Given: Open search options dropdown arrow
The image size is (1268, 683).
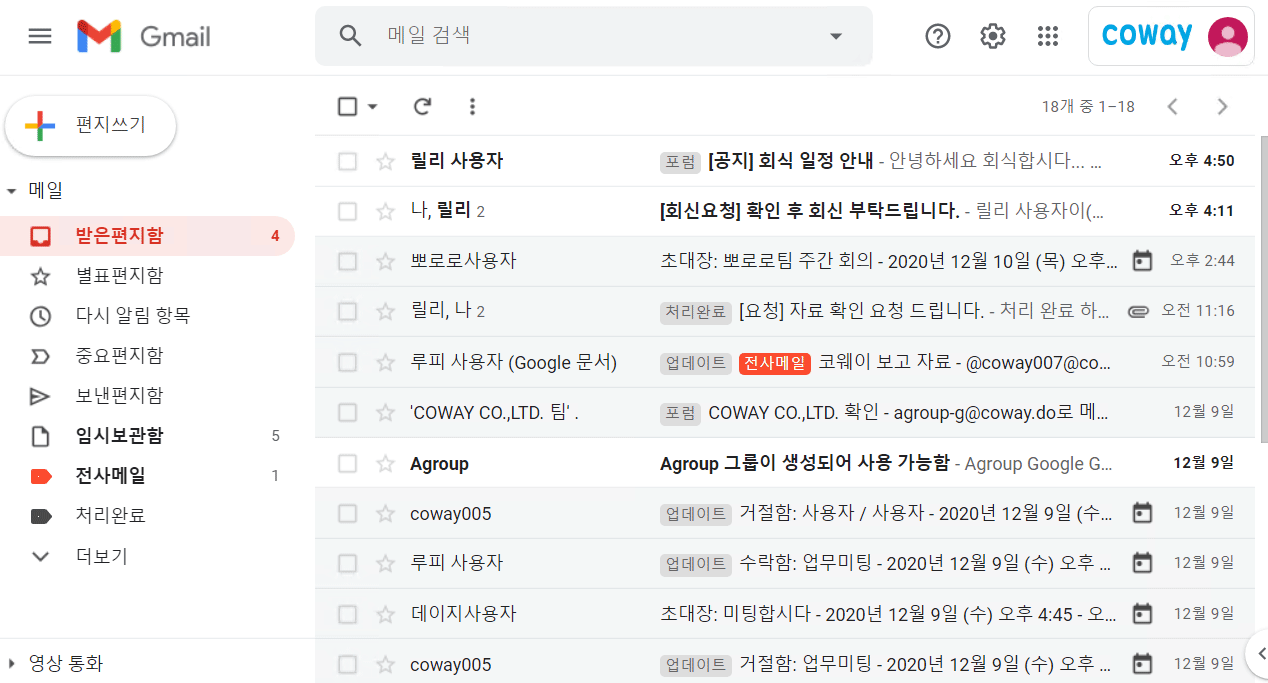Looking at the screenshot, I should click(836, 36).
